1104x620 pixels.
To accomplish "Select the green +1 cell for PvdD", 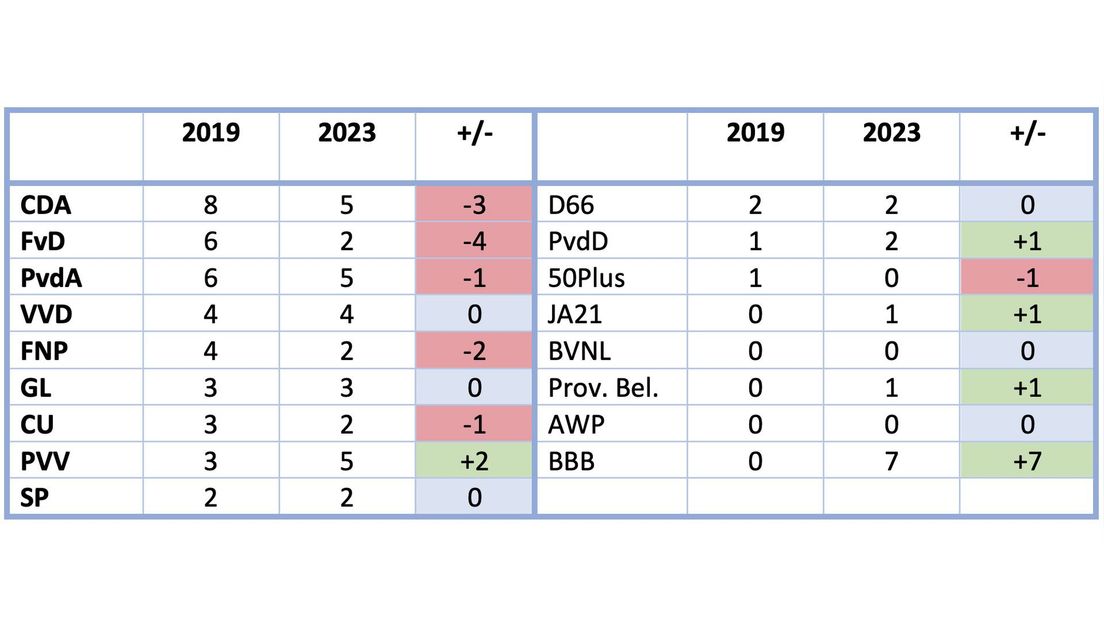I will click(x=1027, y=242).
